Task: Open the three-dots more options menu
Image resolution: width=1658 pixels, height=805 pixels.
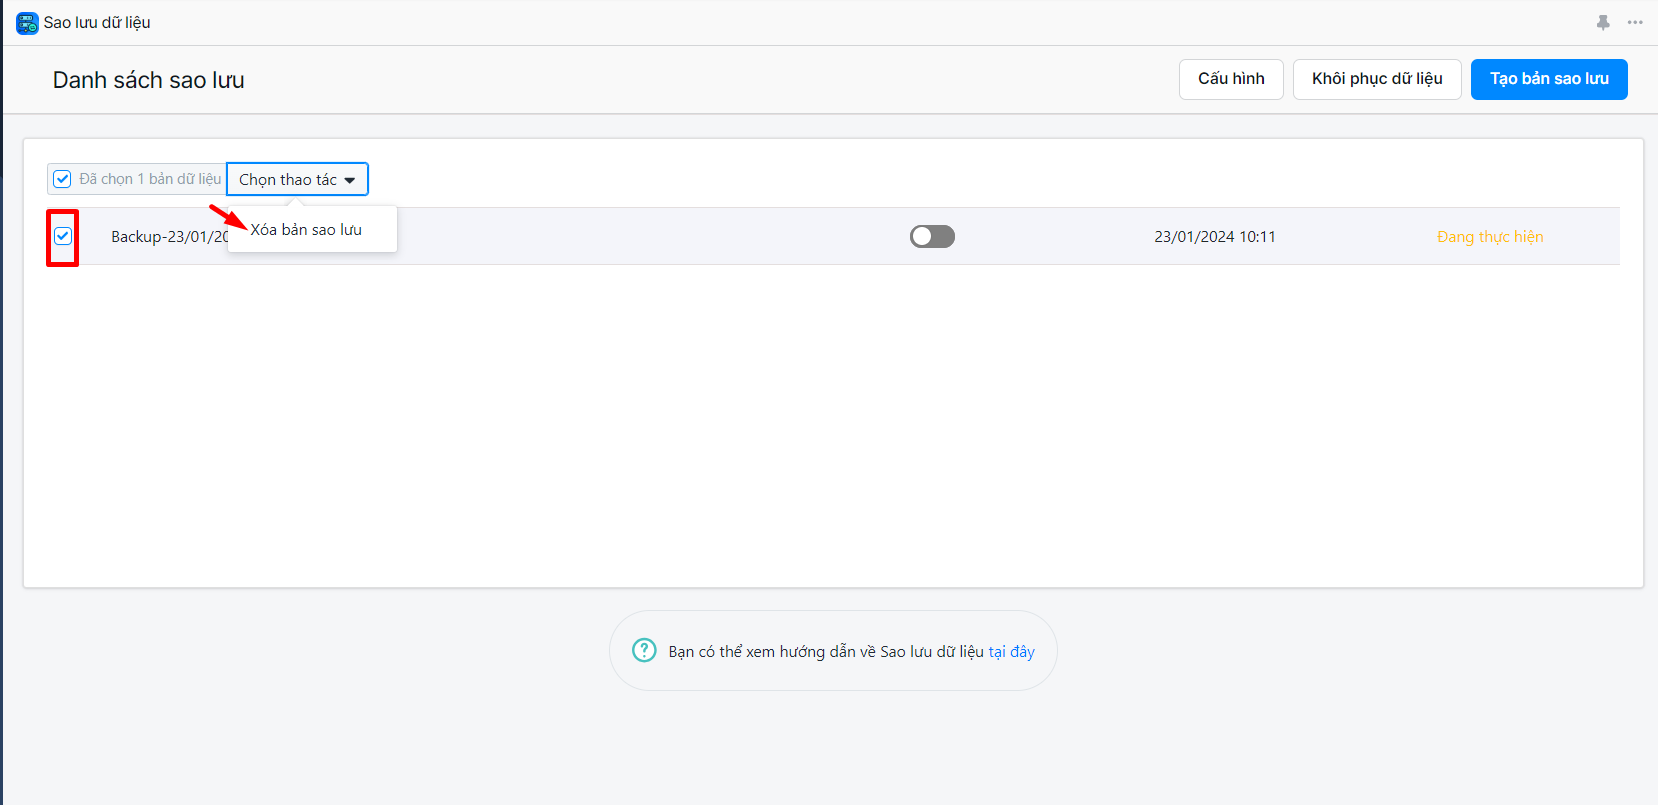Action: point(1635,22)
